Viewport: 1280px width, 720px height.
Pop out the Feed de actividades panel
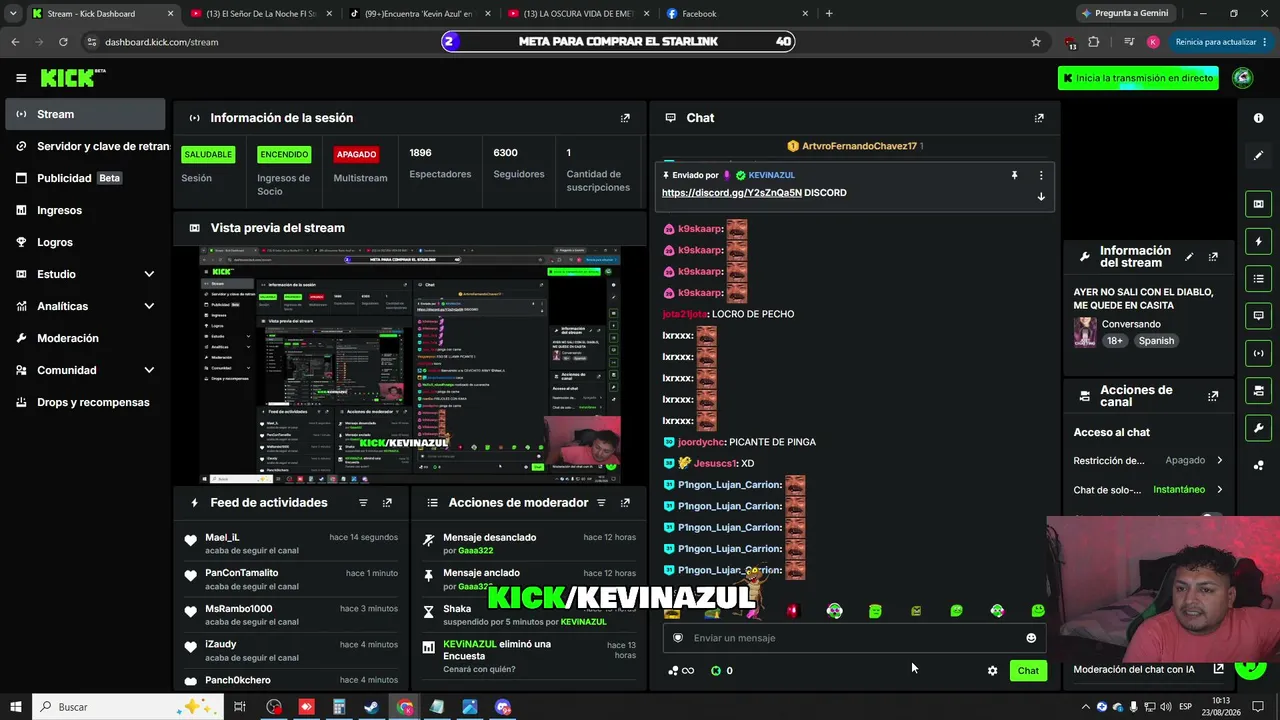tap(387, 503)
